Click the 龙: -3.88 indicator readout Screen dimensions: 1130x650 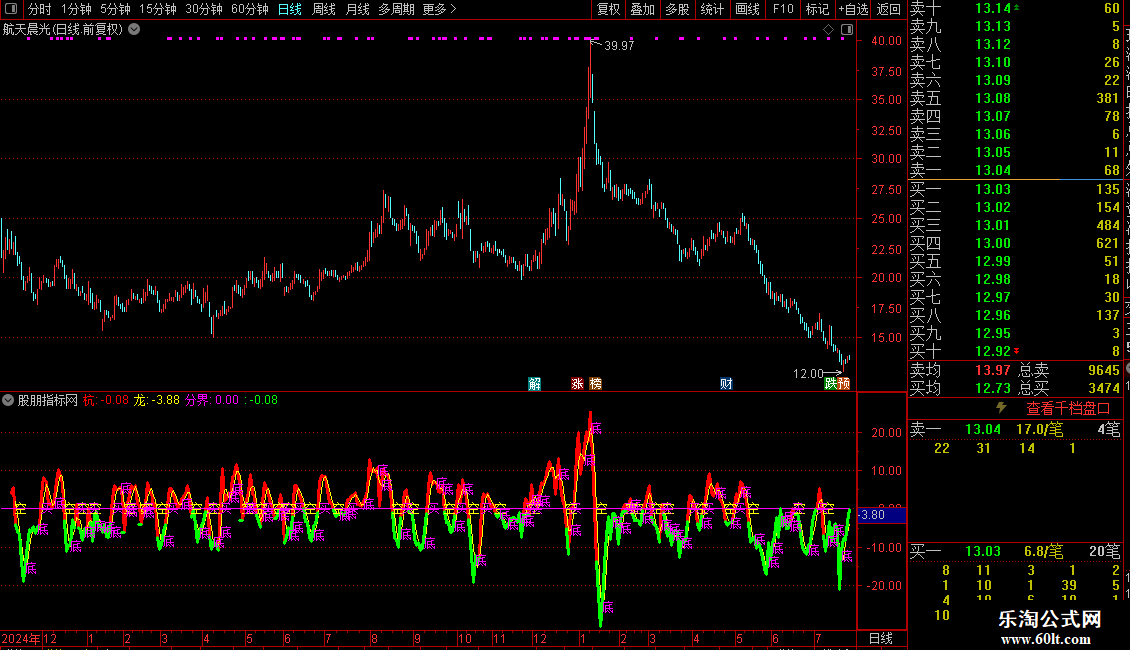pyautogui.click(x=156, y=400)
